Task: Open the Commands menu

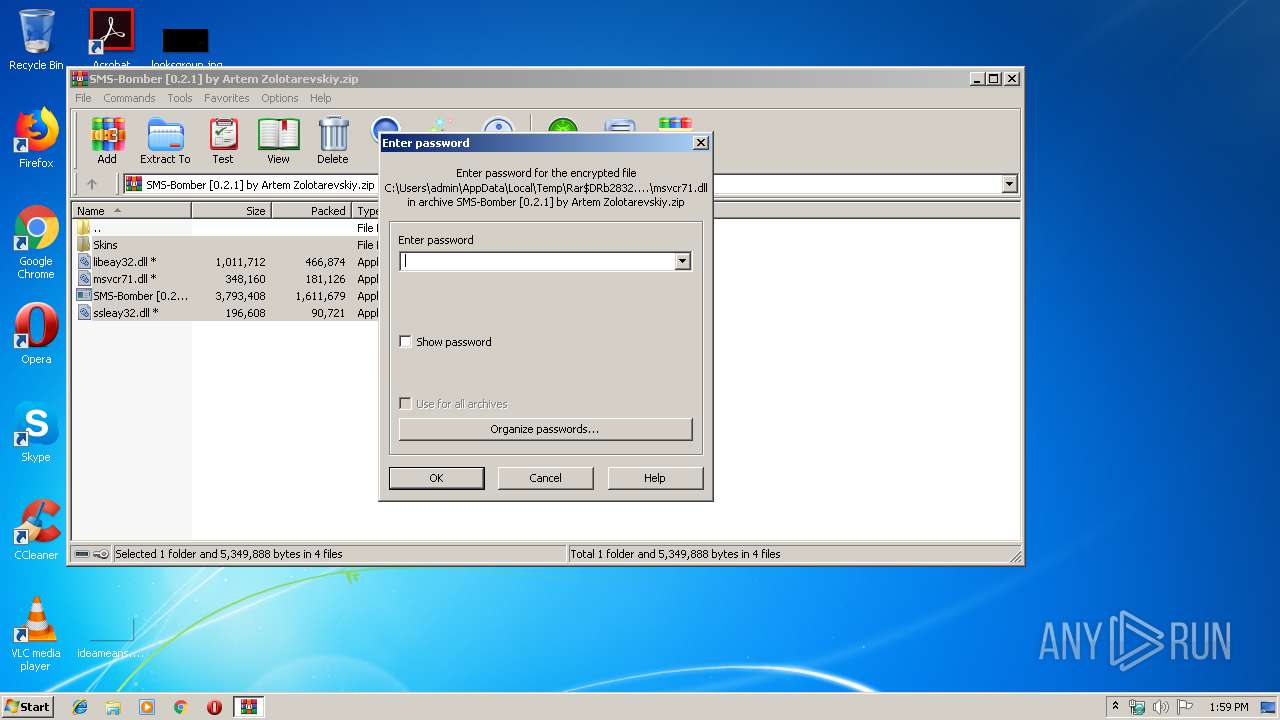Action: [x=129, y=98]
